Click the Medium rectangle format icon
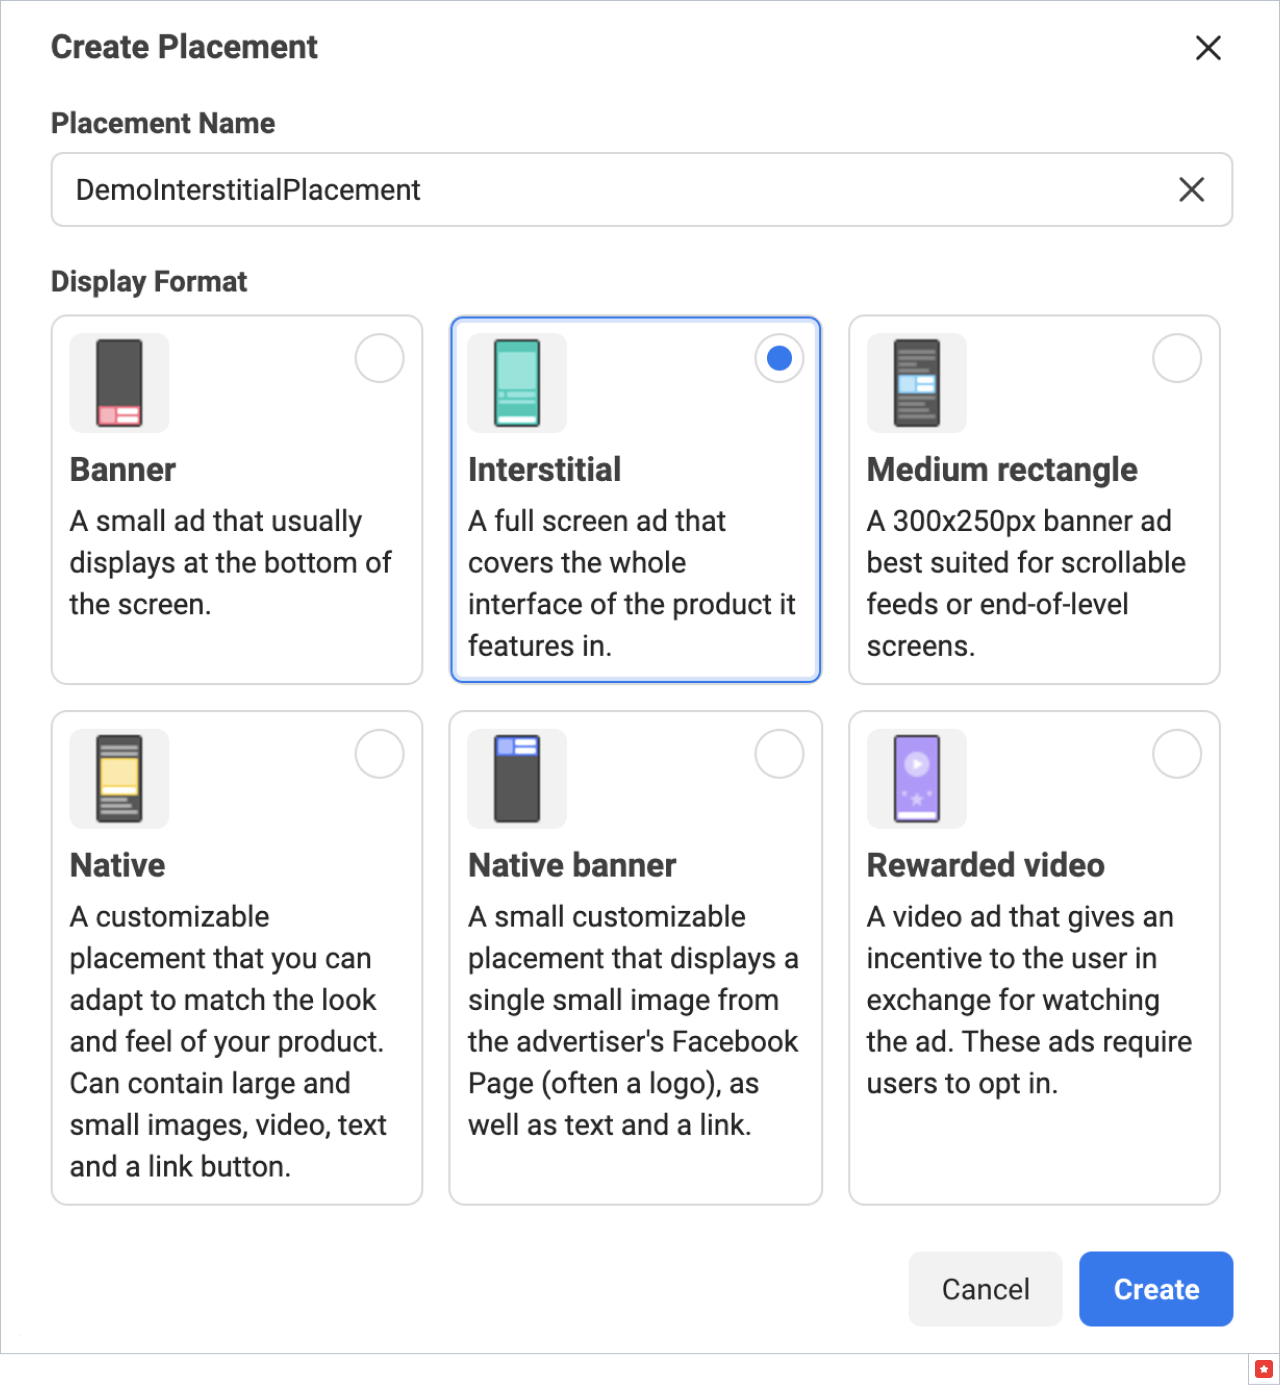Screen dimensions: 1280x1385 pyautogui.click(x=917, y=383)
